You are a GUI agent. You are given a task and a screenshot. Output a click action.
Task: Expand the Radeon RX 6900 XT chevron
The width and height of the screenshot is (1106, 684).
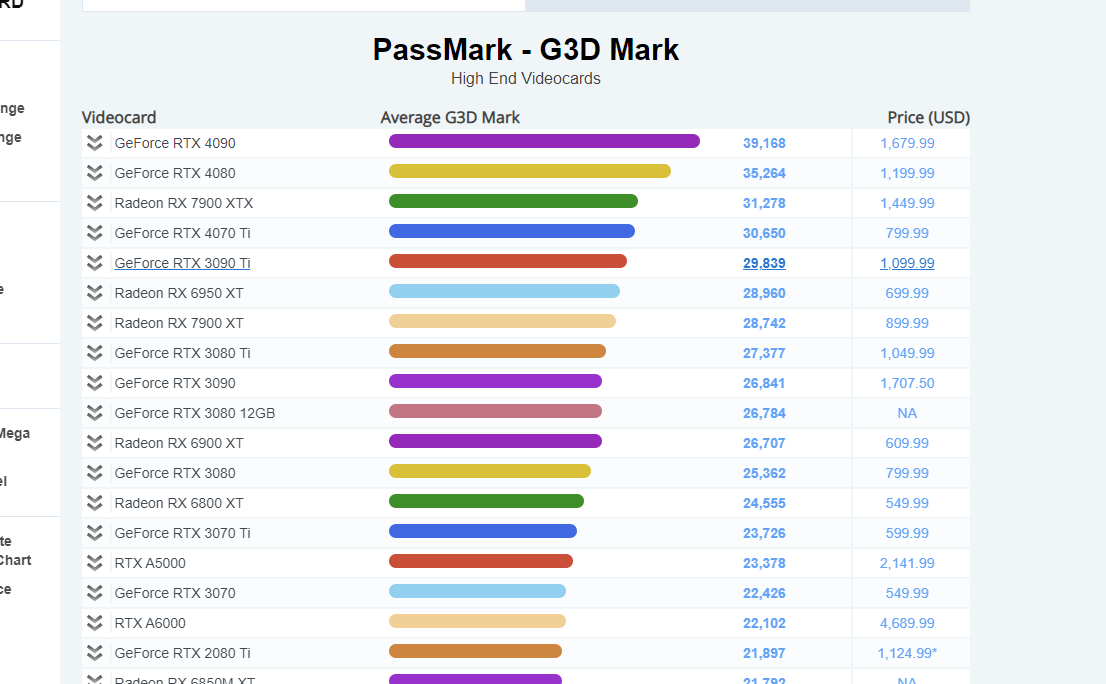[x=95, y=443]
